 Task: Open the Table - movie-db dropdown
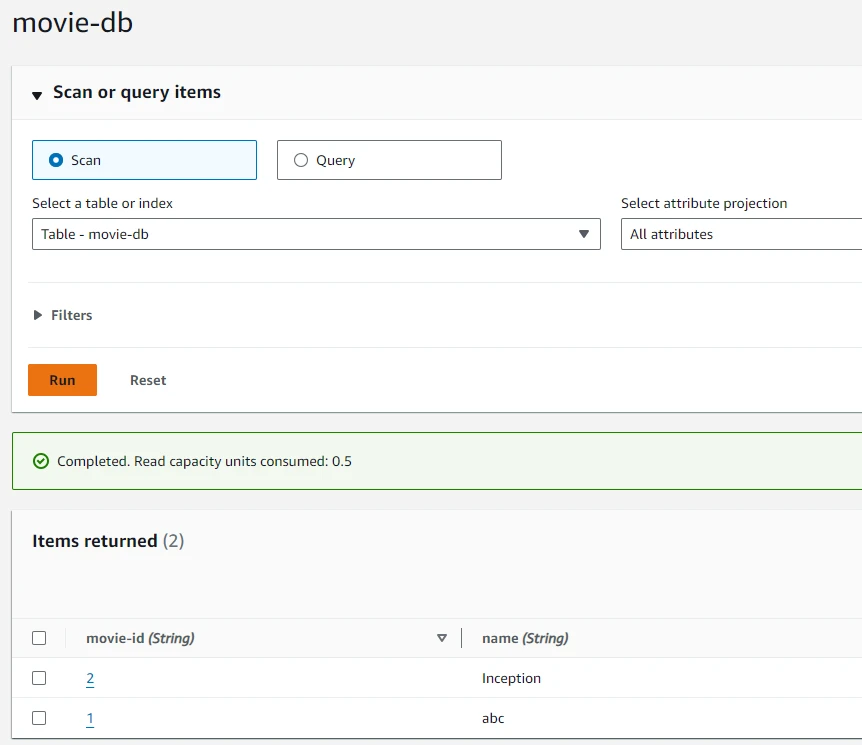pyautogui.click(x=316, y=234)
